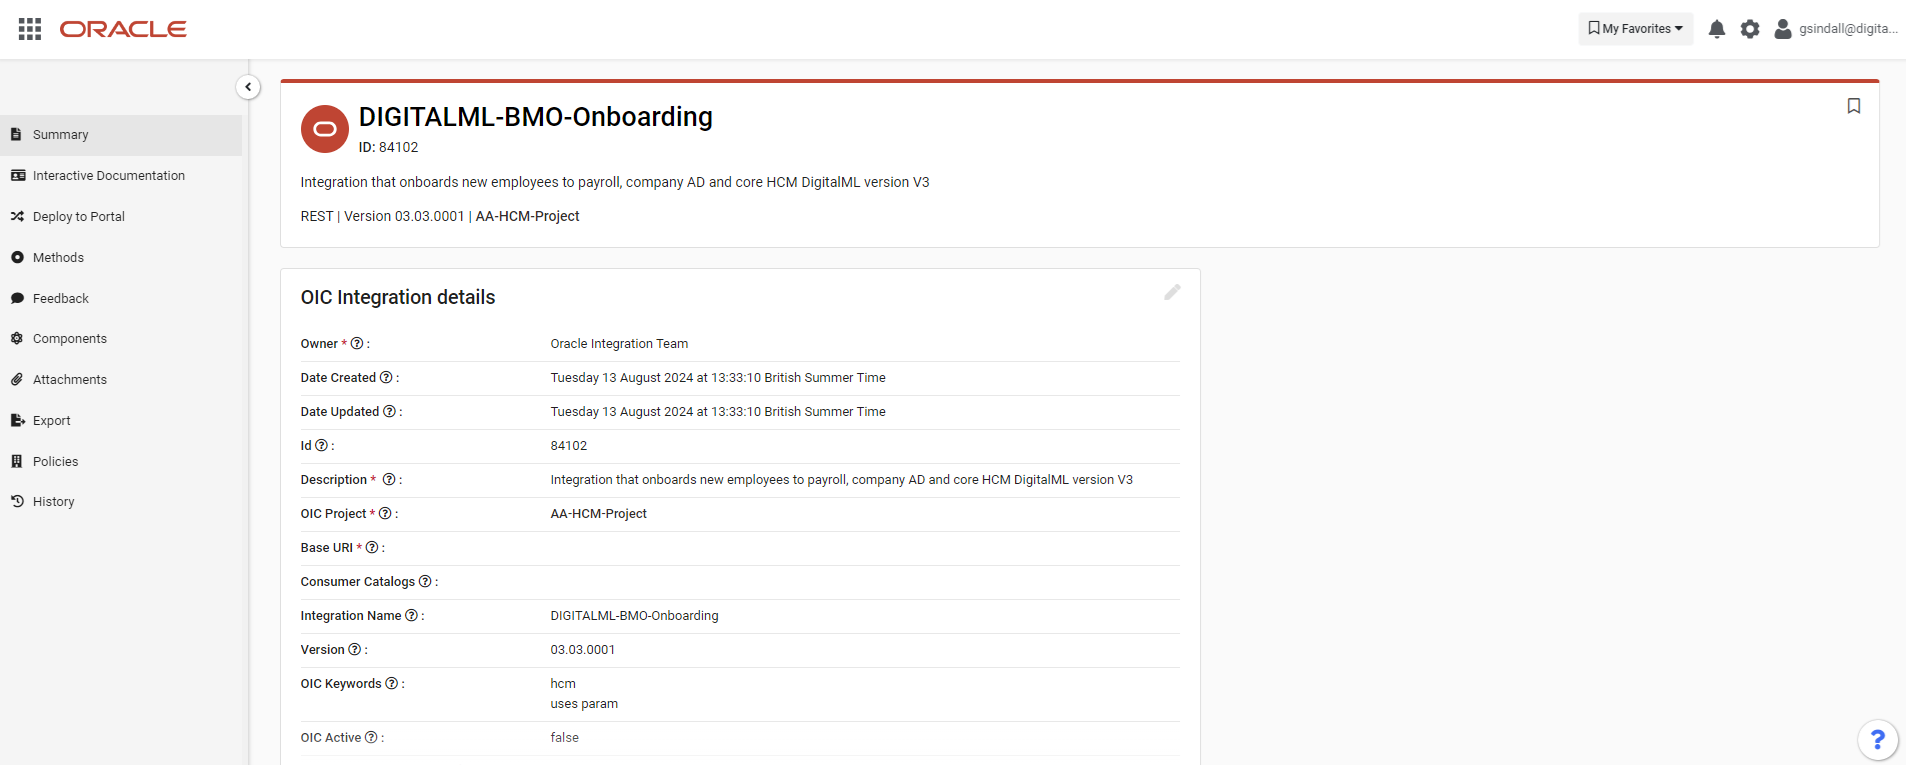Open the settings gear icon

1750,29
